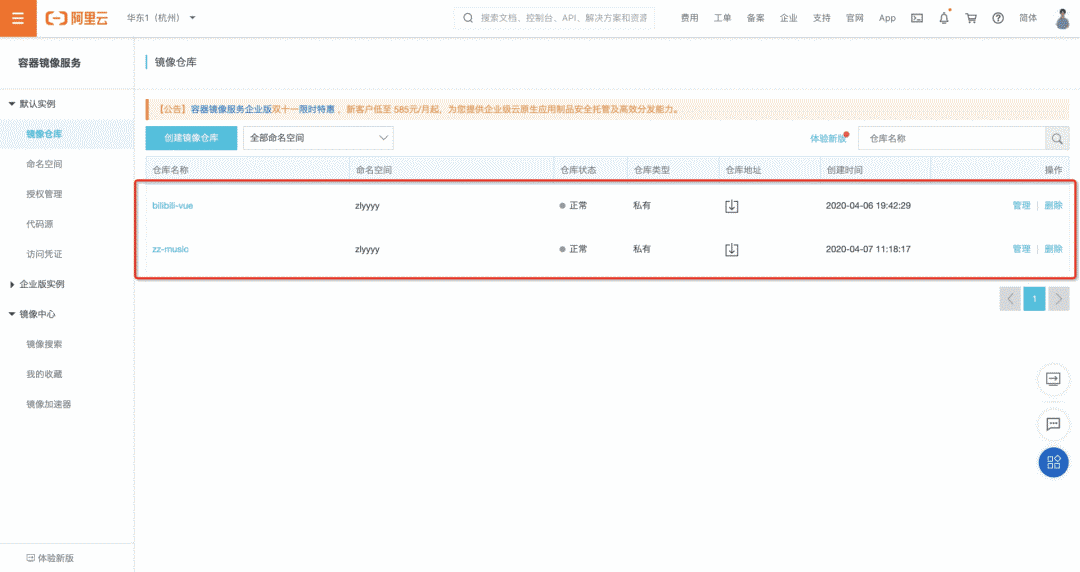Click 体验新版 link near search
Screen dimensions: 1080x572
click(x=828, y=139)
